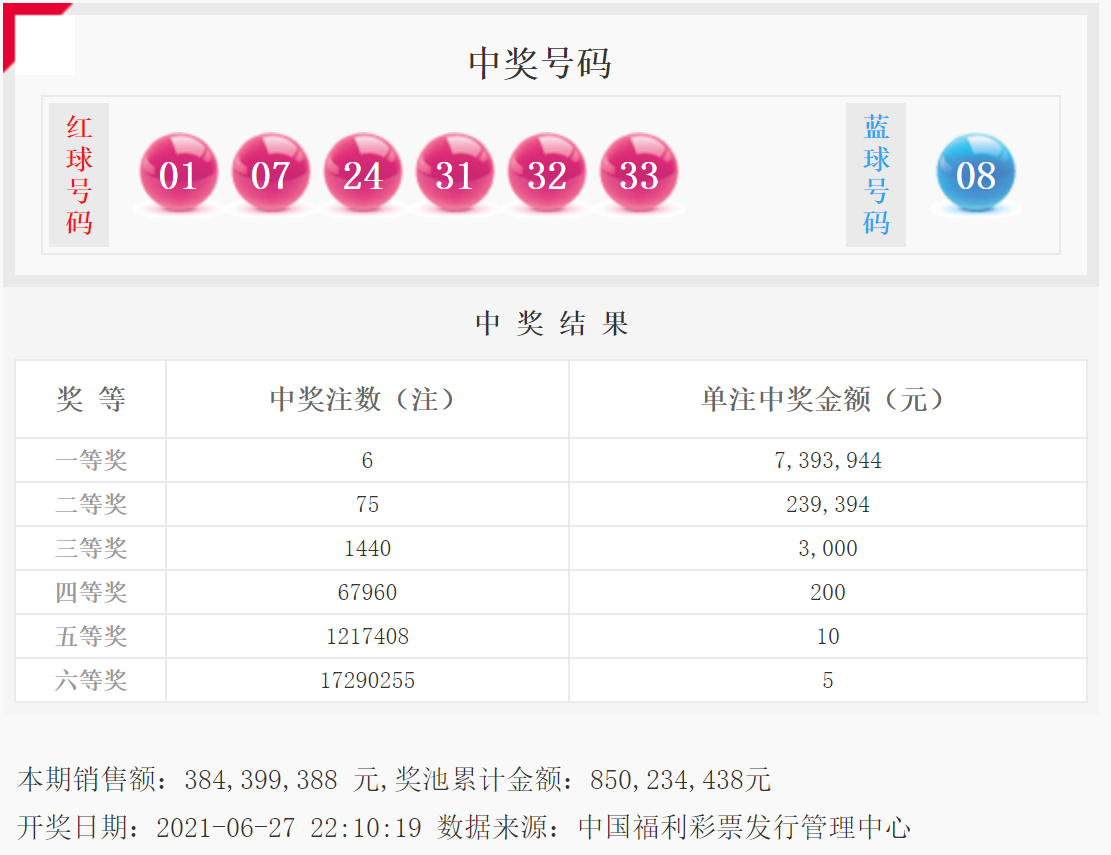Click the first prize amount 7,393,944

[827, 461]
